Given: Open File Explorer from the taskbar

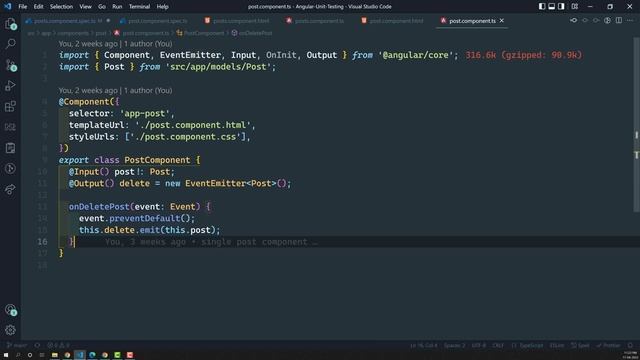Looking at the screenshot, I should tap(55, 355).
